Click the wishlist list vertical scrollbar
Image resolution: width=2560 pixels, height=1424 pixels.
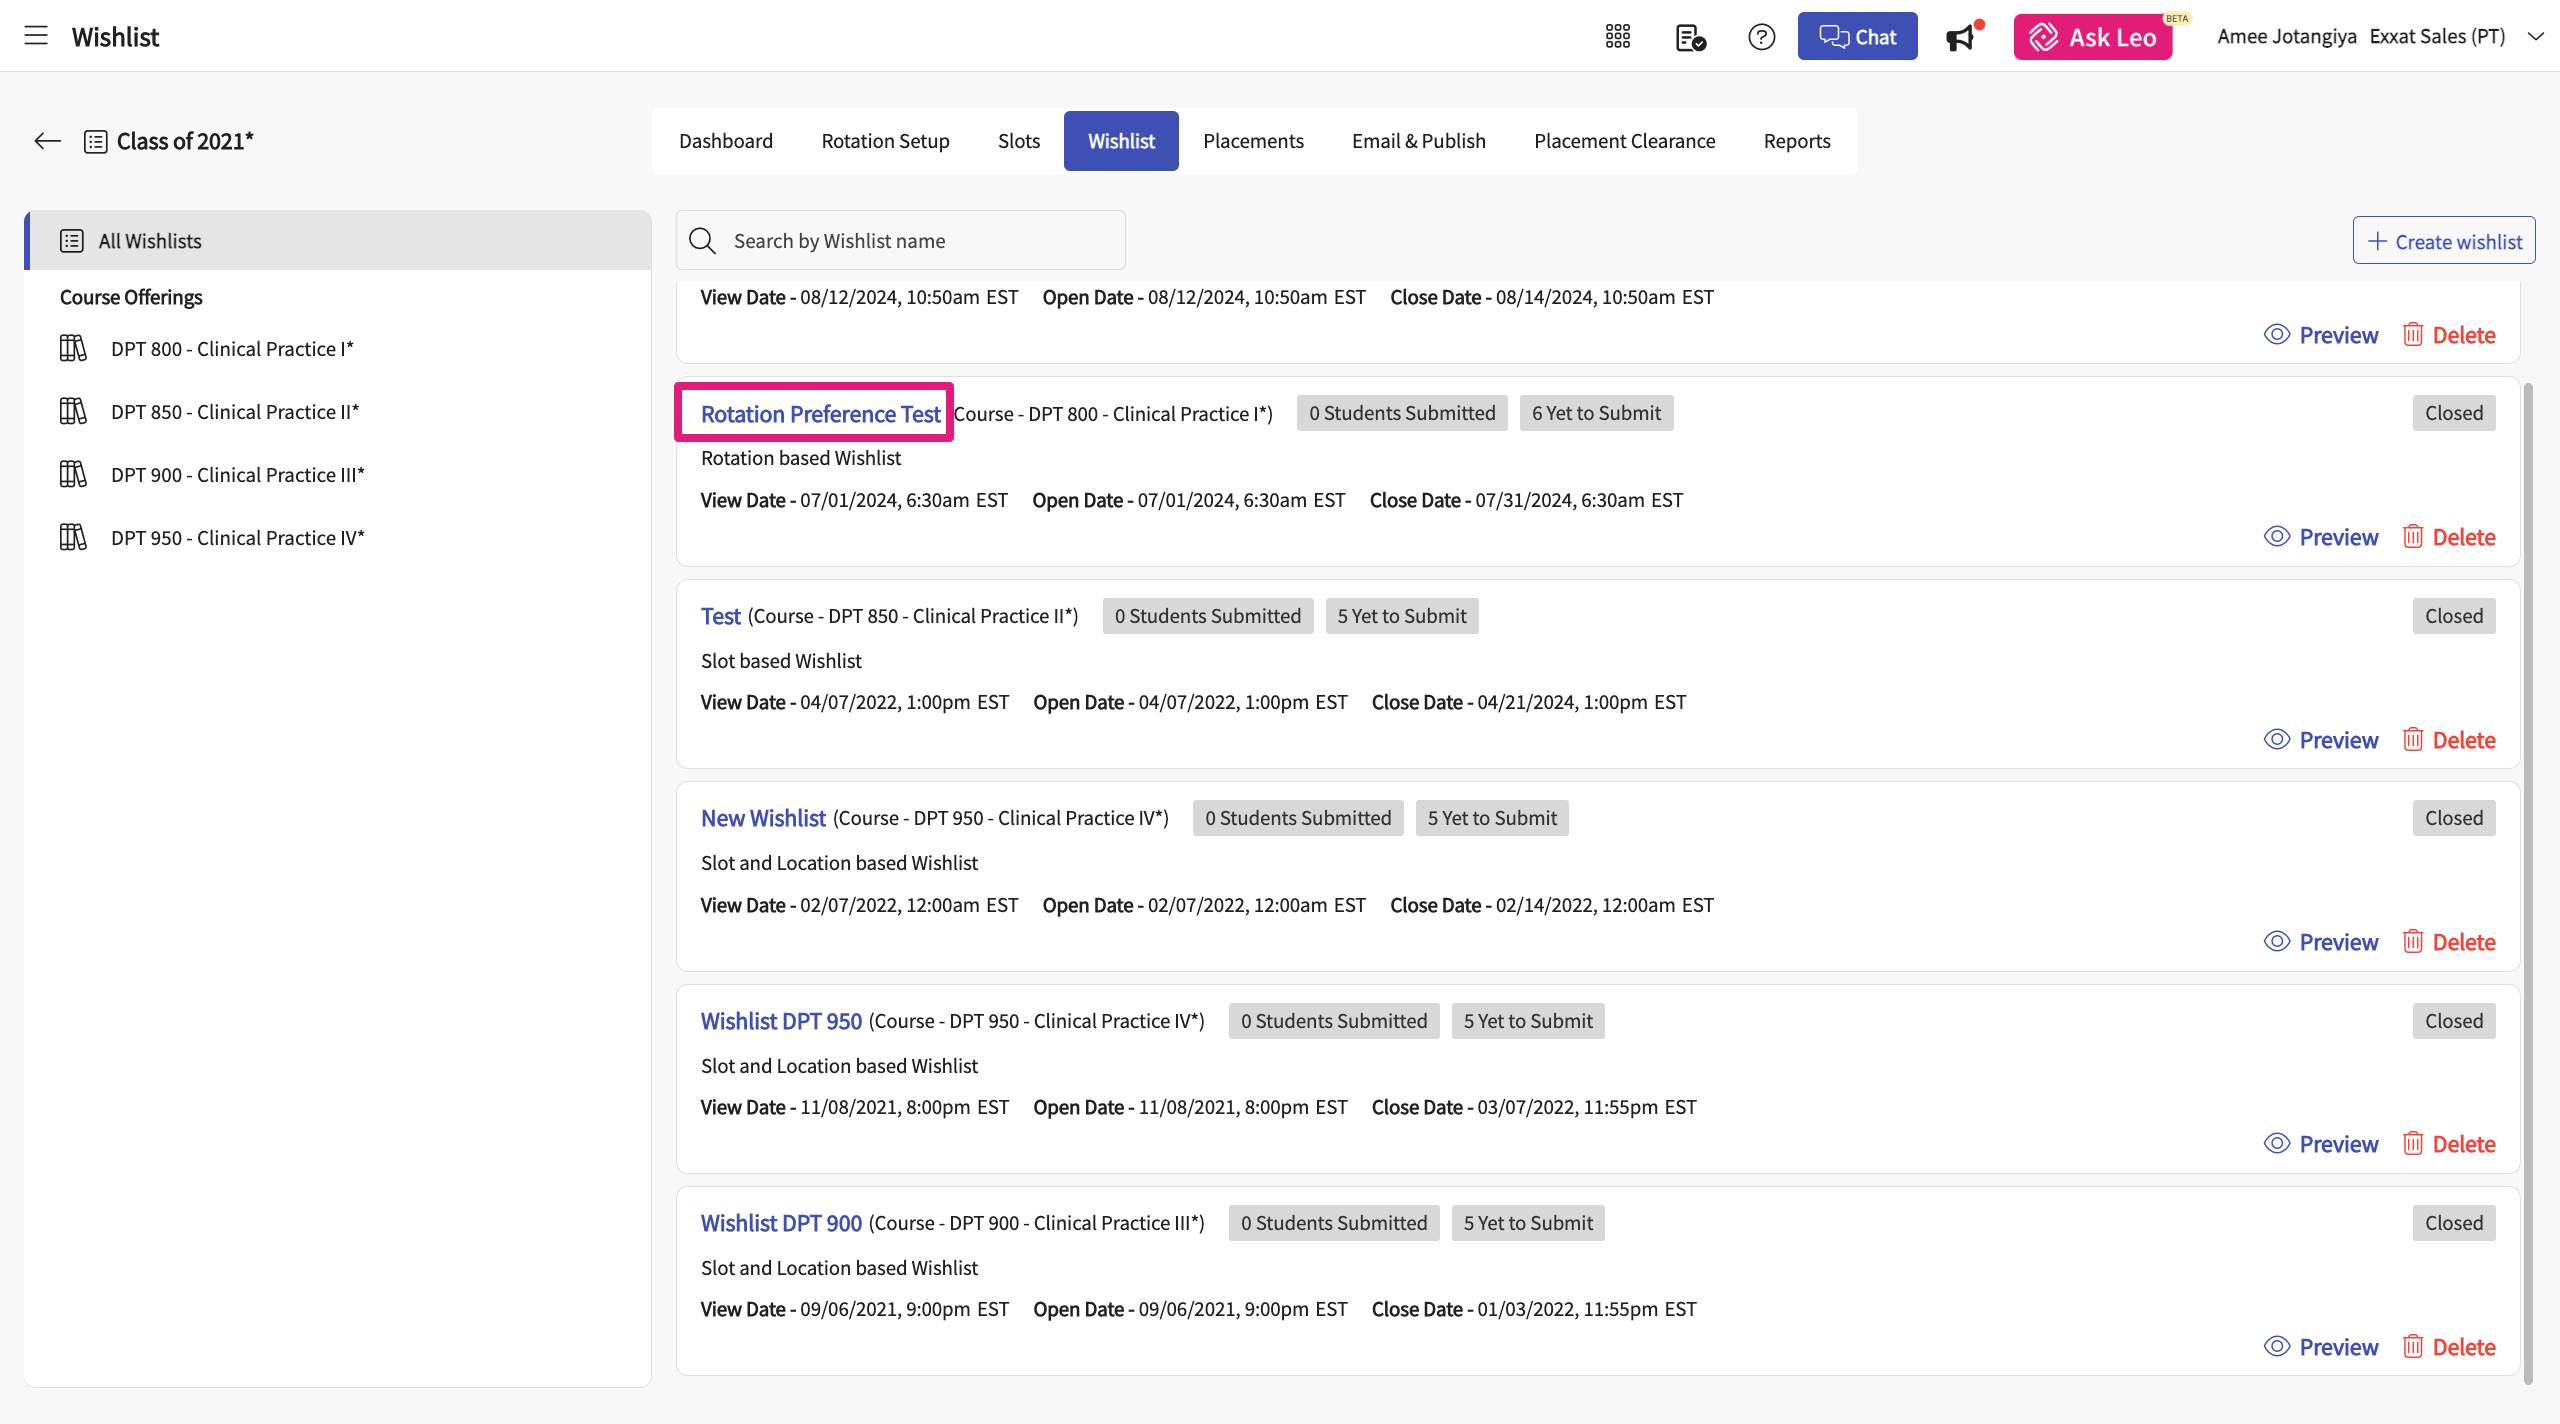pos(2528,880)
